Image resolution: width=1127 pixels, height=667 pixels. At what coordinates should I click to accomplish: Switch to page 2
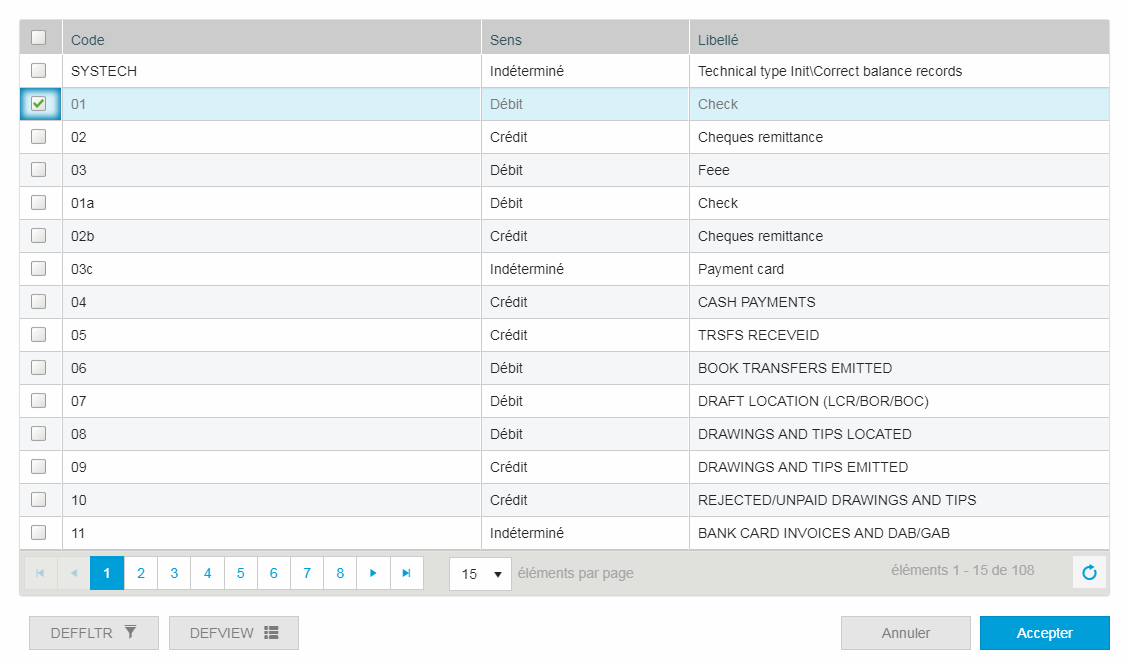tap(140, 573)
